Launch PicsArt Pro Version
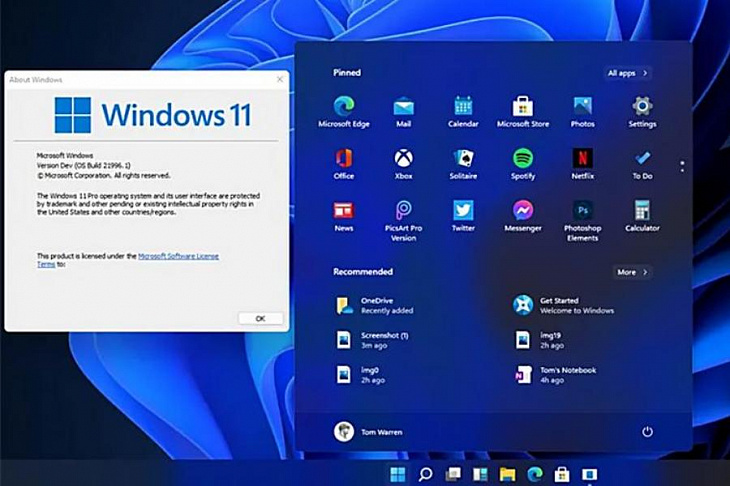 coord(403,221)
